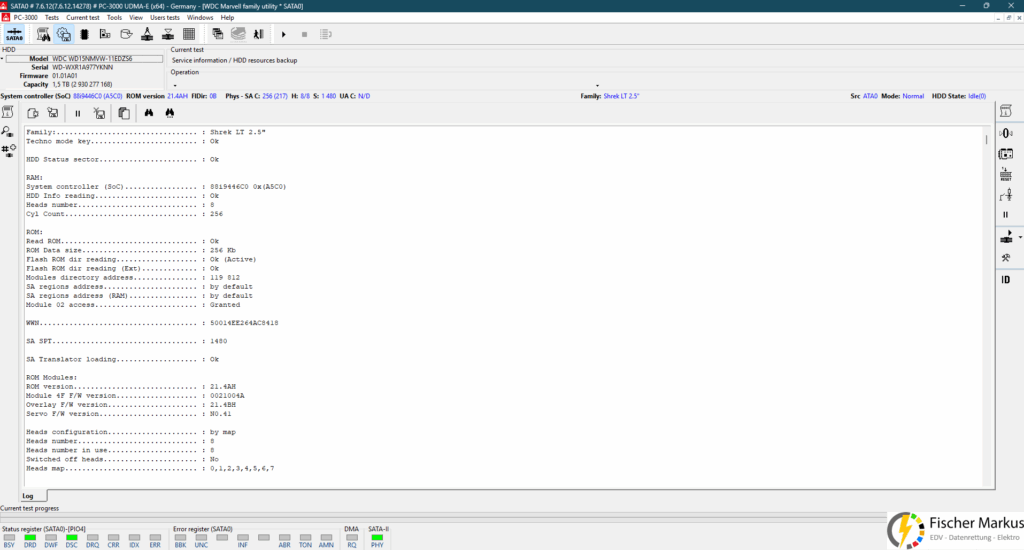The width and height of the screenshot is (1024, 550).
Task: Click the ROM version value 21.4AH
Action: pyautogui.click(x=177, y=96)
